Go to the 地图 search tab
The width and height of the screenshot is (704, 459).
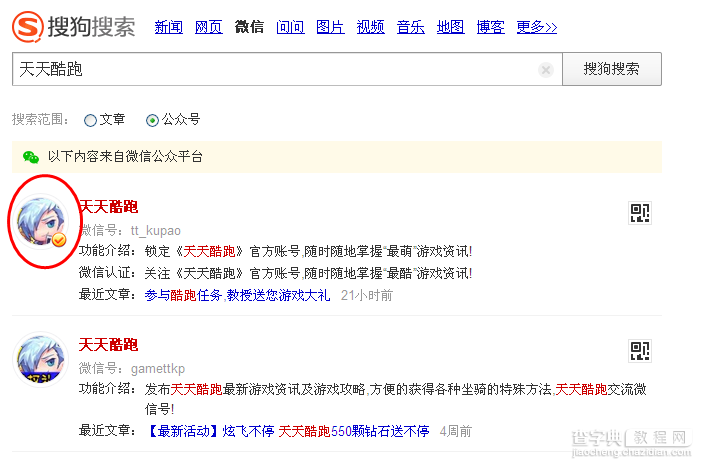pyautogui.click(x=450, y=27)
